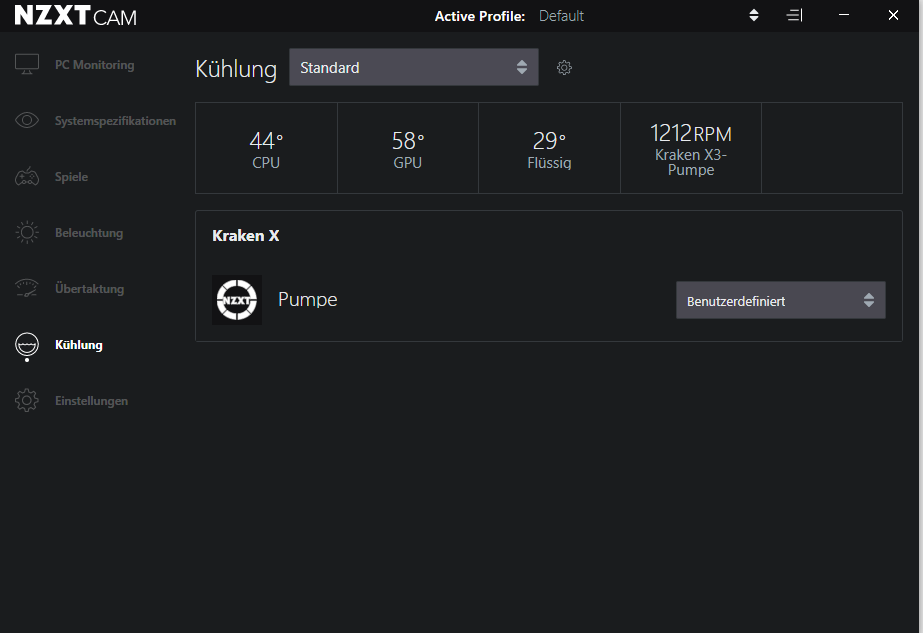Minimize the NZXT CAM window
This screenshot has height=633, width=923.
click(x=844, y=15)
